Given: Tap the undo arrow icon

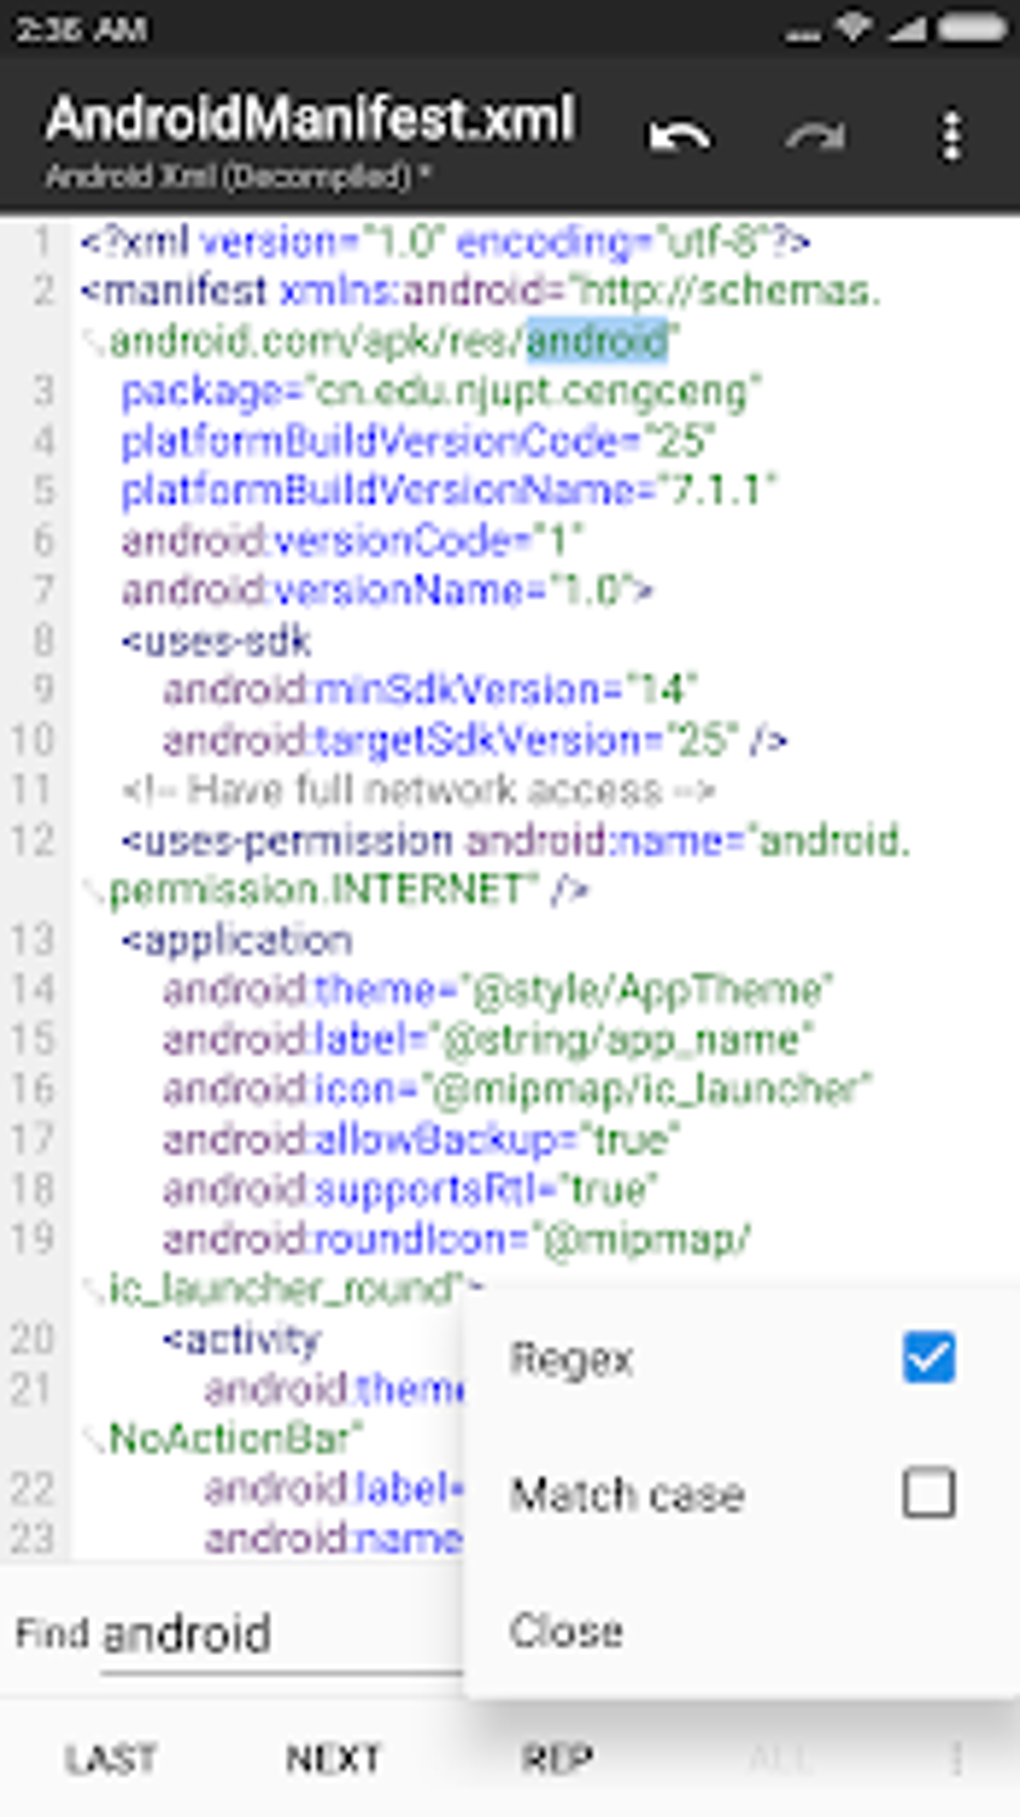Looking at the screenshot, I should coord(680,136).
